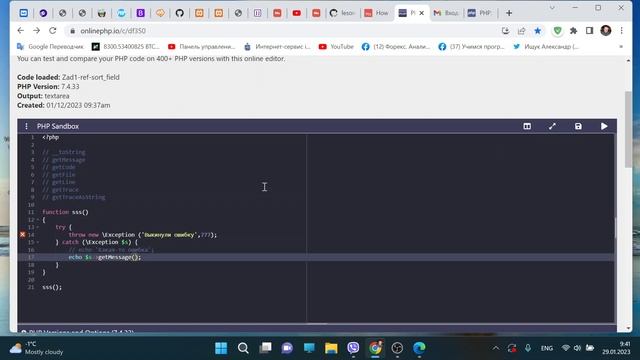Open tab search dropdown arrow
Image resolution: width=640 pixels, height=360 pixels.
point(552,8)
